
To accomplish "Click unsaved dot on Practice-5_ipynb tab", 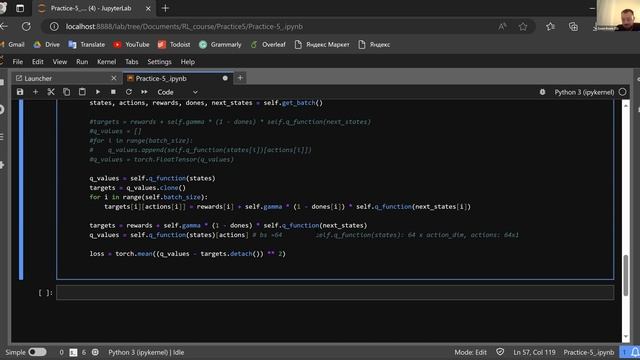I will tap(225, 78).
